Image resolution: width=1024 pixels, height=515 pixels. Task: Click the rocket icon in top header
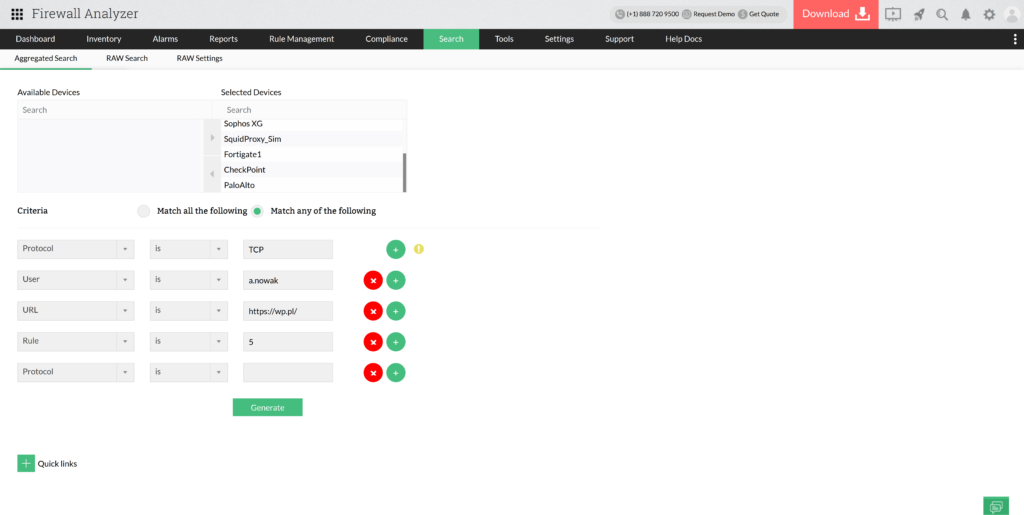[918, 14]
